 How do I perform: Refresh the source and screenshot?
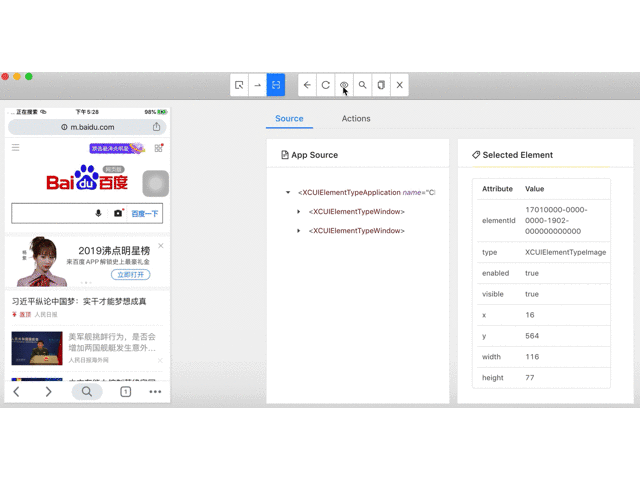coord(326,85)
